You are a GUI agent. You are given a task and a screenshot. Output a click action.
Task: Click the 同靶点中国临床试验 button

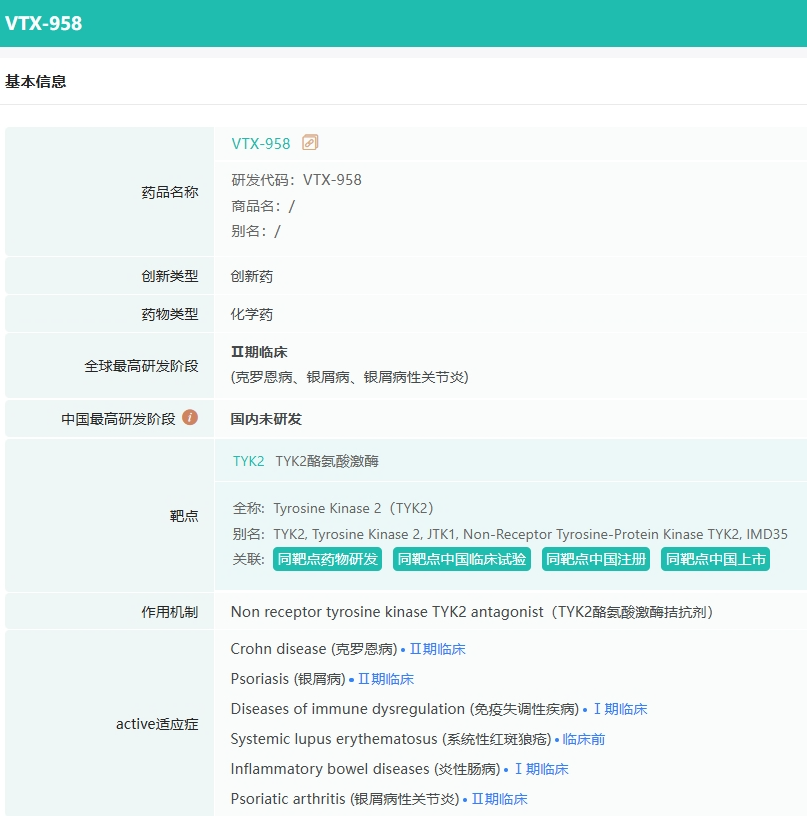[x=461, y=559]
